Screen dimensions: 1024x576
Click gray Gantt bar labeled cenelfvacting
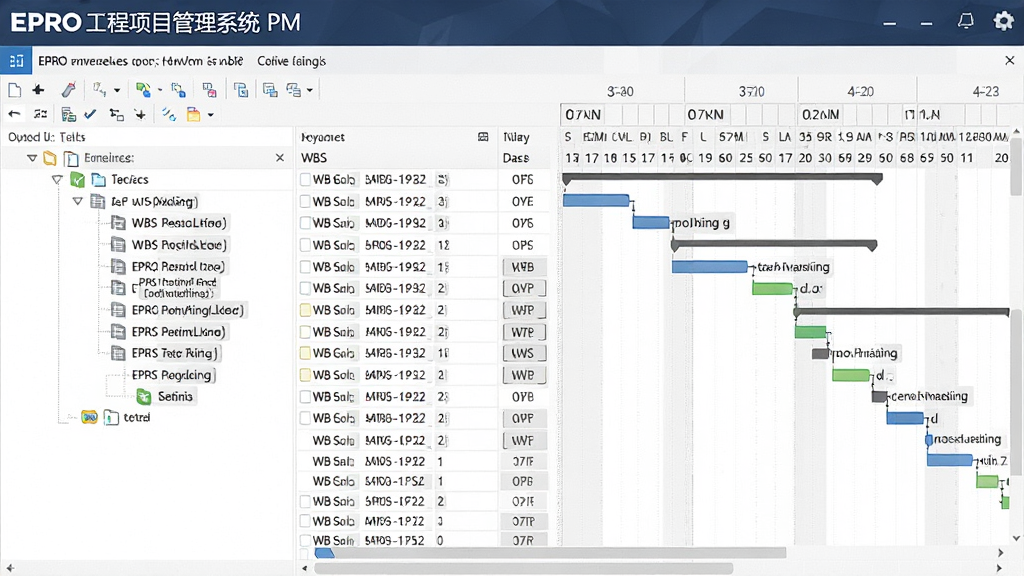[x=879, y=396]
